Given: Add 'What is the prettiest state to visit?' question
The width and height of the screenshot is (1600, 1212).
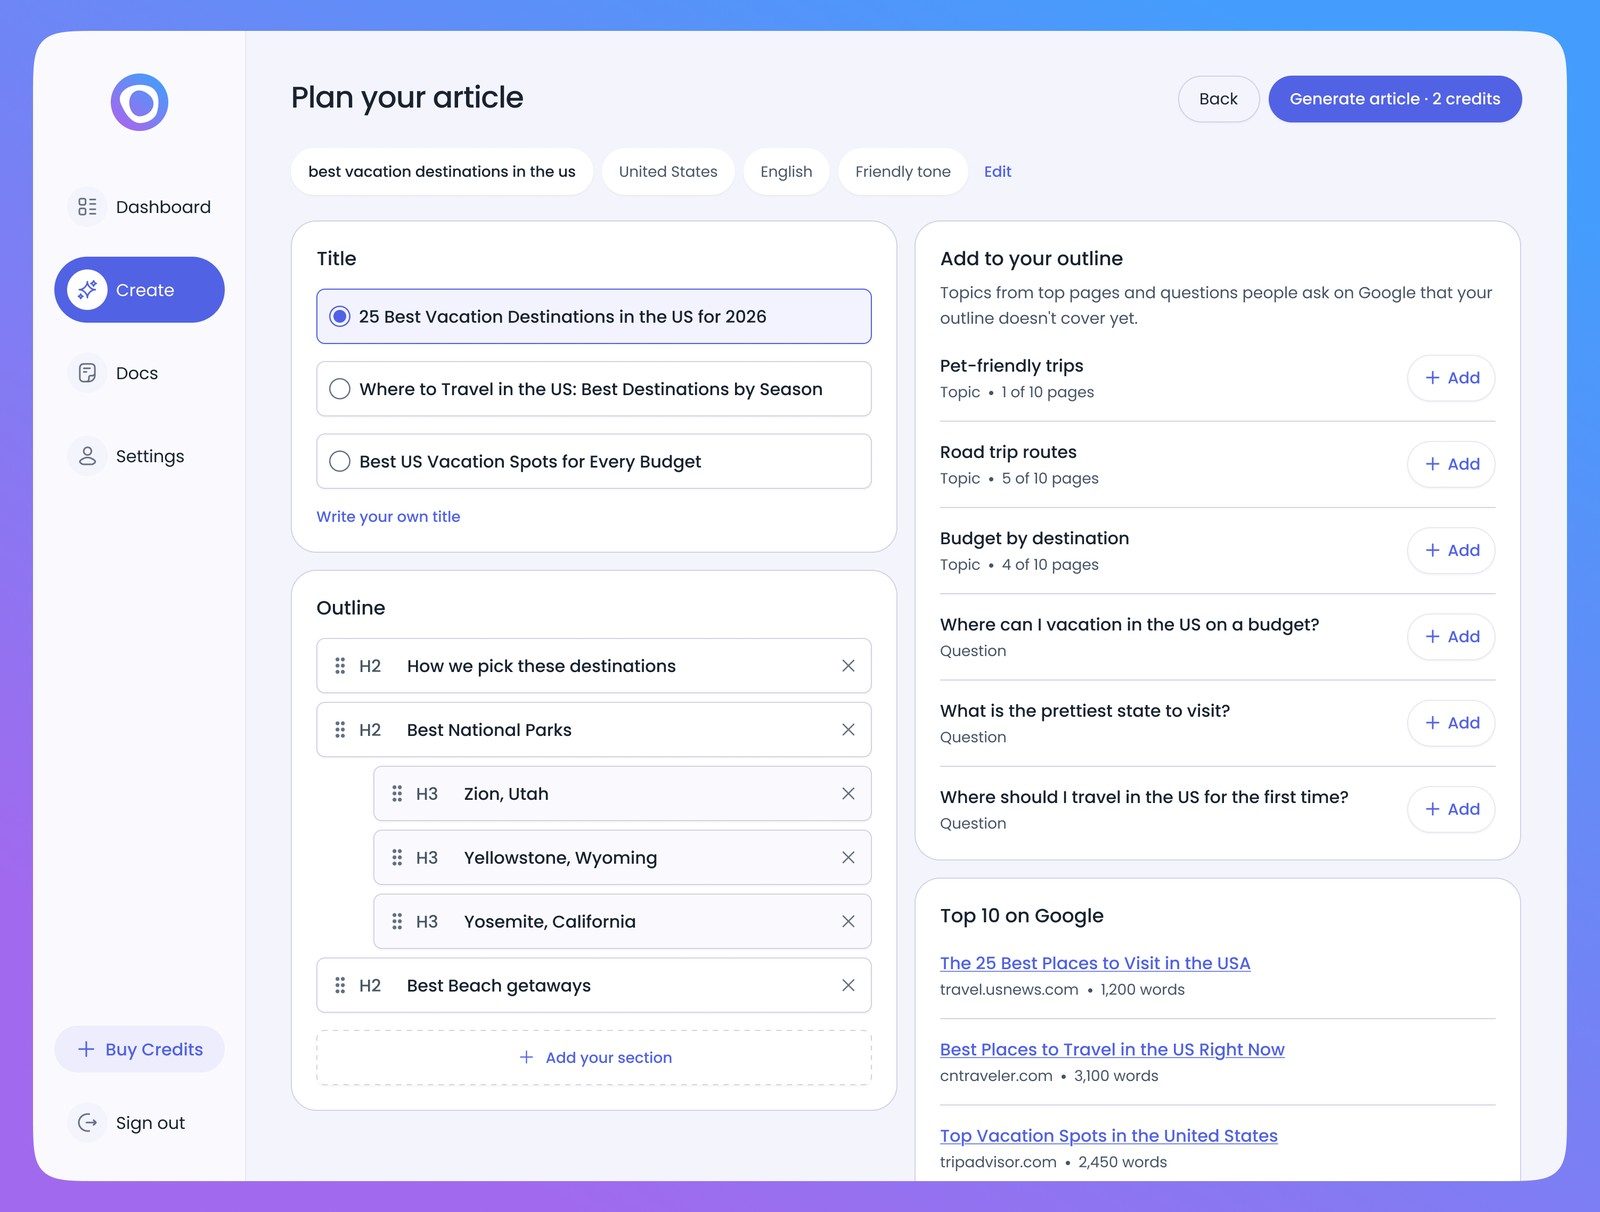Looking at the screenshot, I should click(x=1451, y=723).
